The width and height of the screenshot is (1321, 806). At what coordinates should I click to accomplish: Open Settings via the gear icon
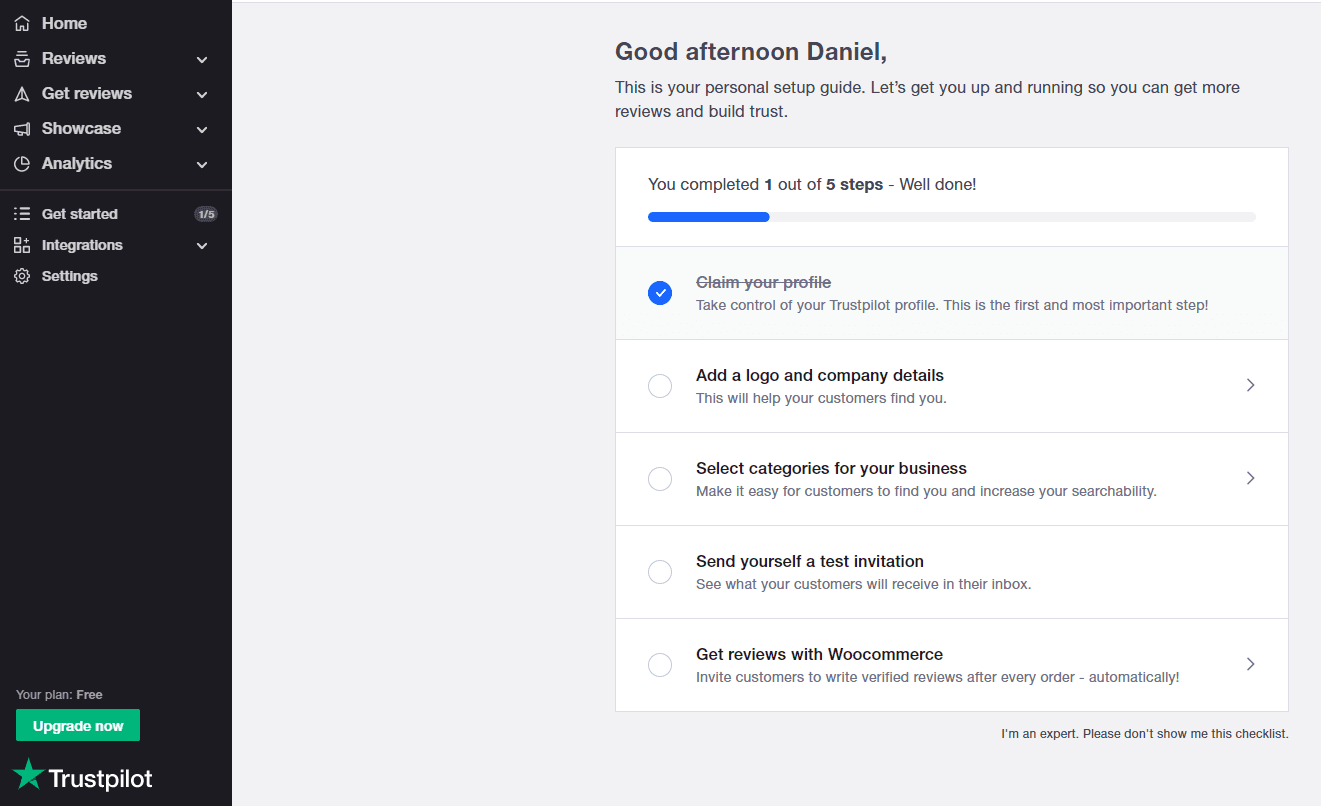pos(22,276)
